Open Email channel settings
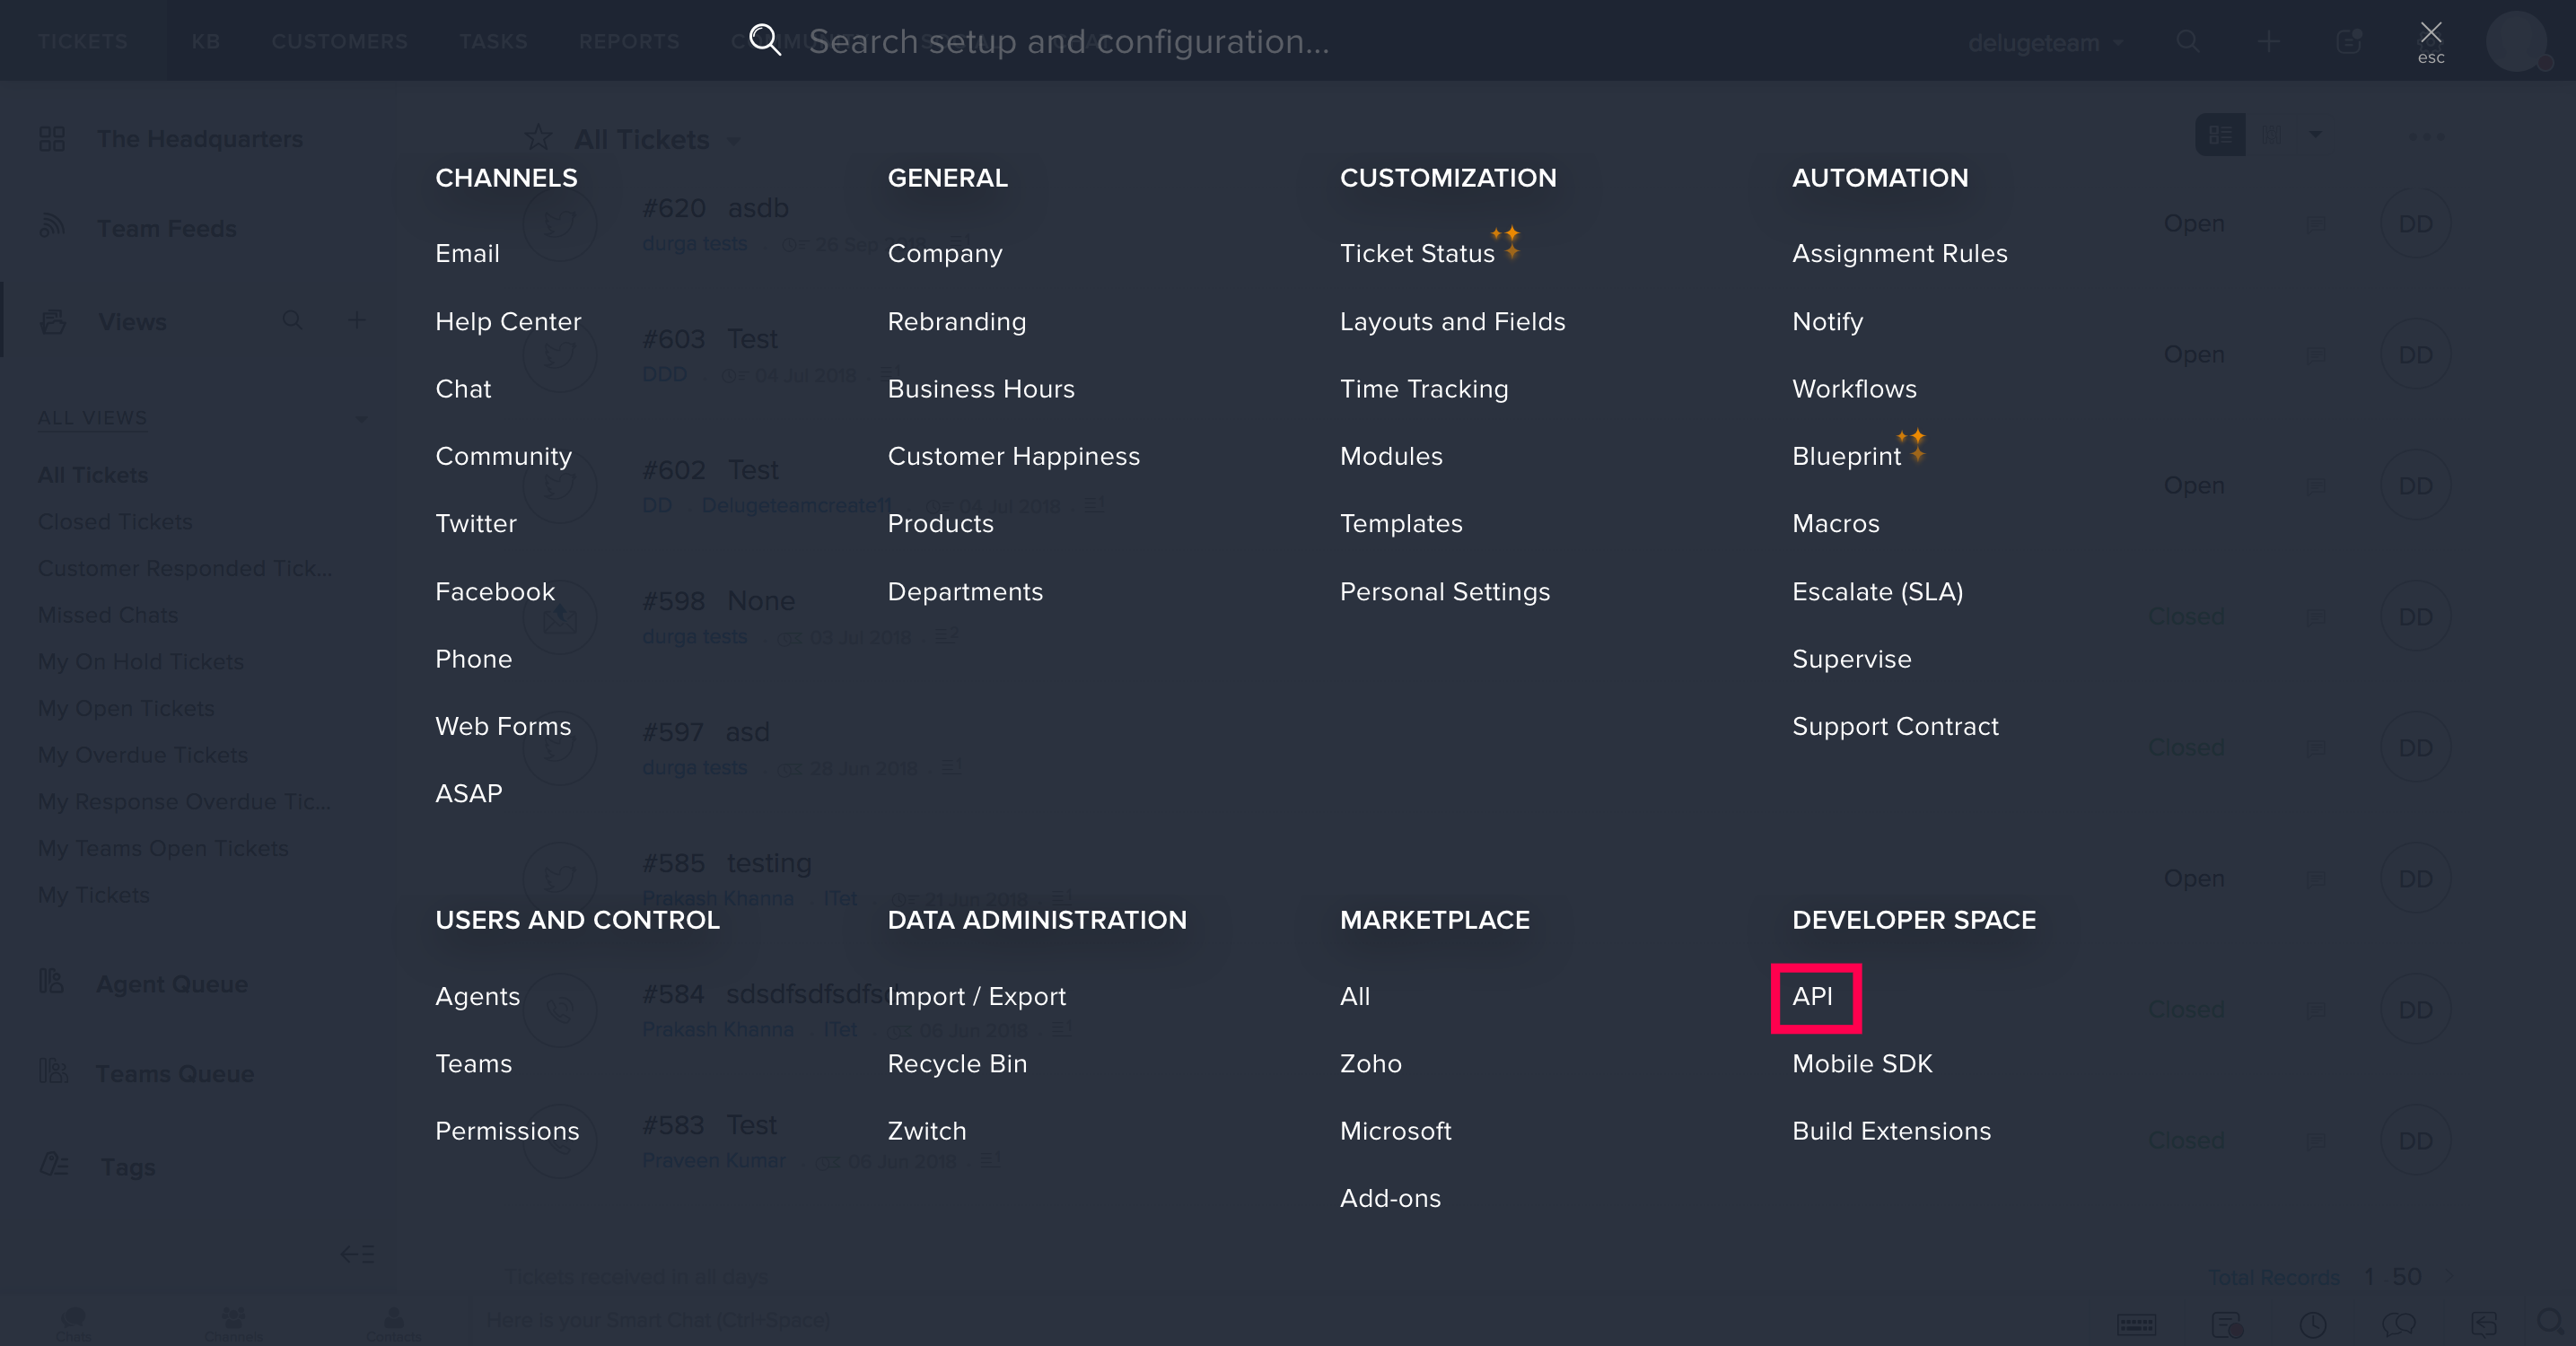 tap(467, 253)
